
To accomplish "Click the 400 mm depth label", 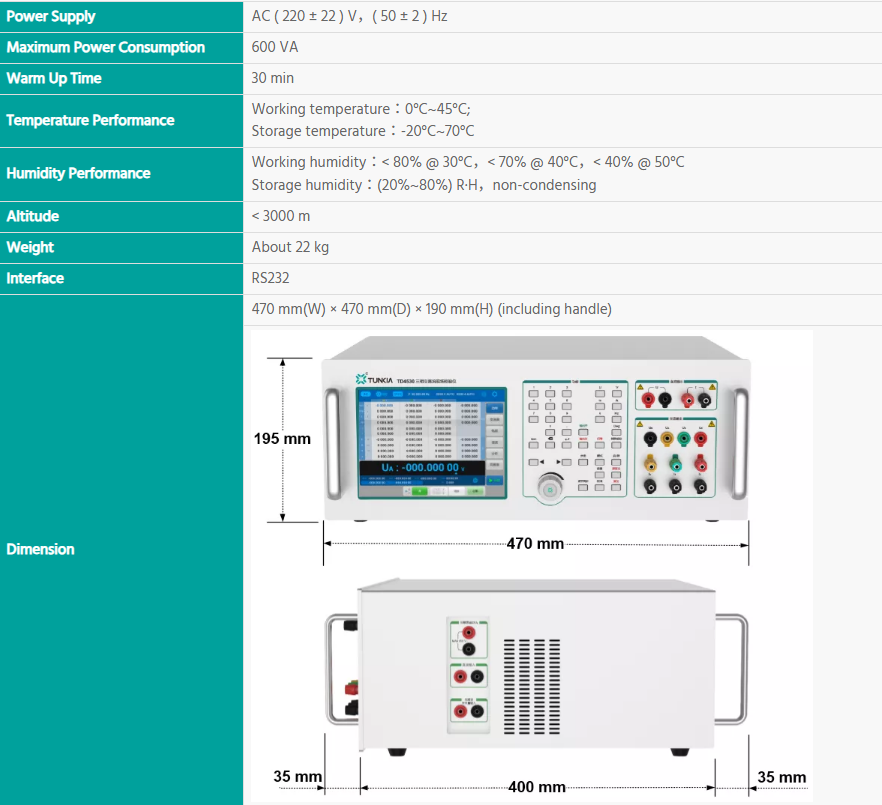I will coord(537,787).
